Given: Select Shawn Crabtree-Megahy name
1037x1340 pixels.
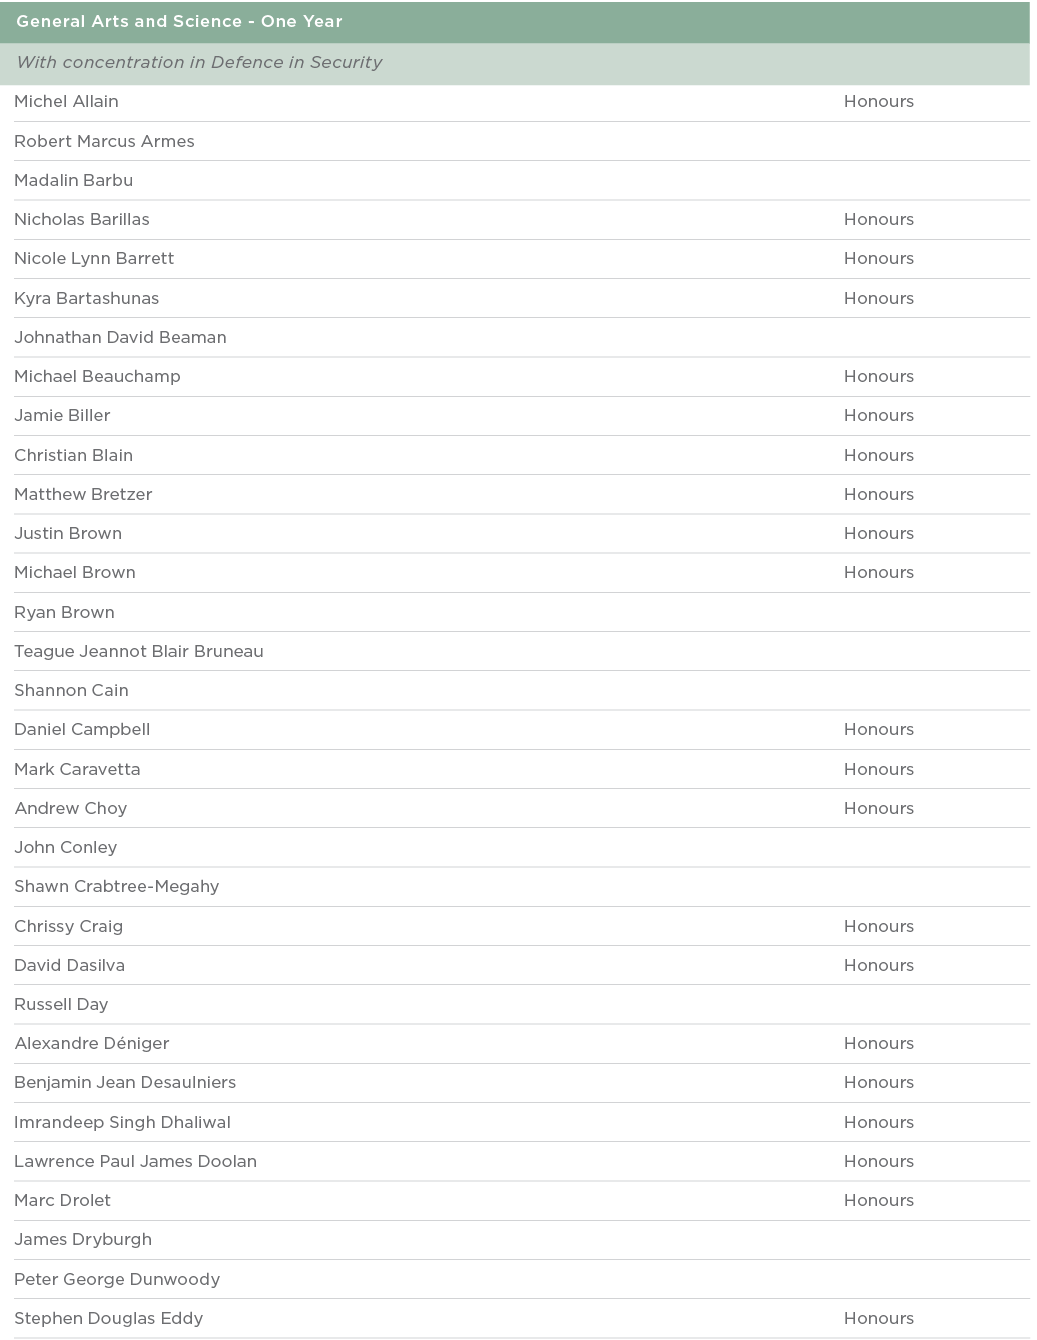Looking at the screenshot, I should [116, 886].
